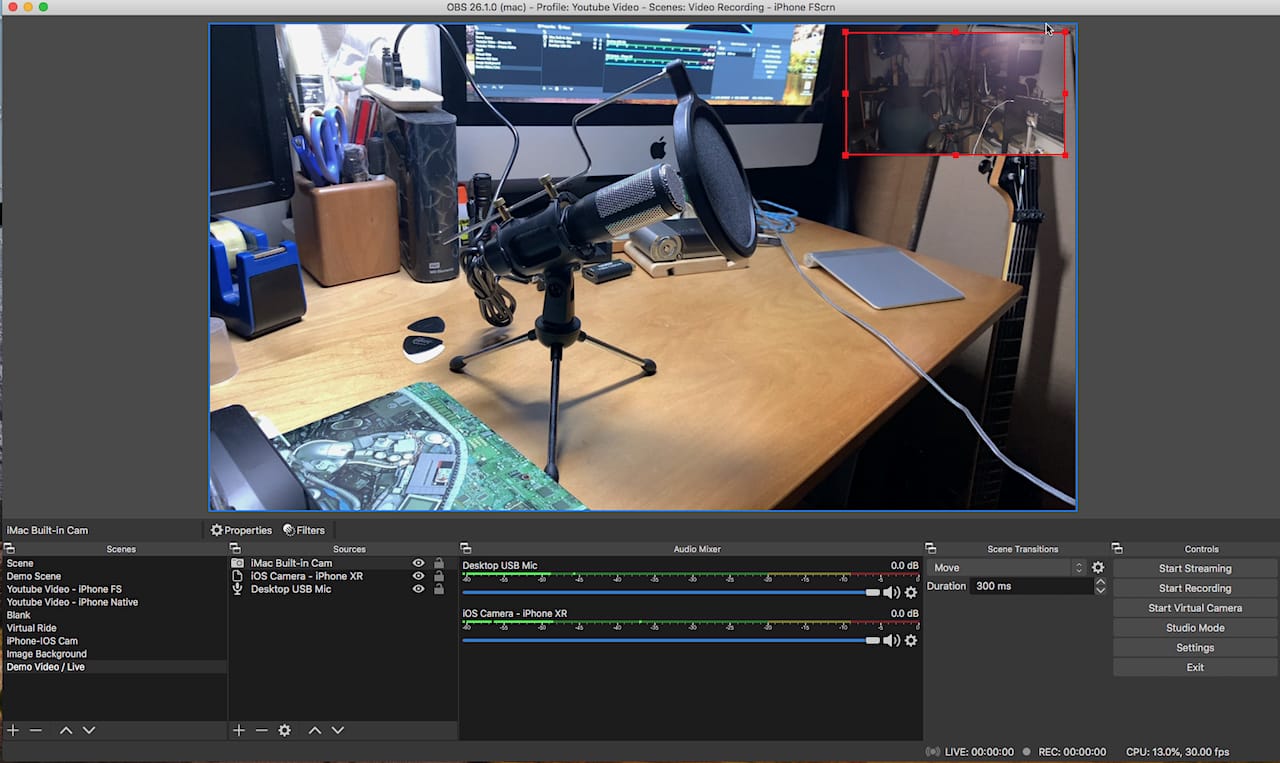The image size is (1280, 763).
Task: Open iOS Camera audio settings gear
Action: (911, 641)
